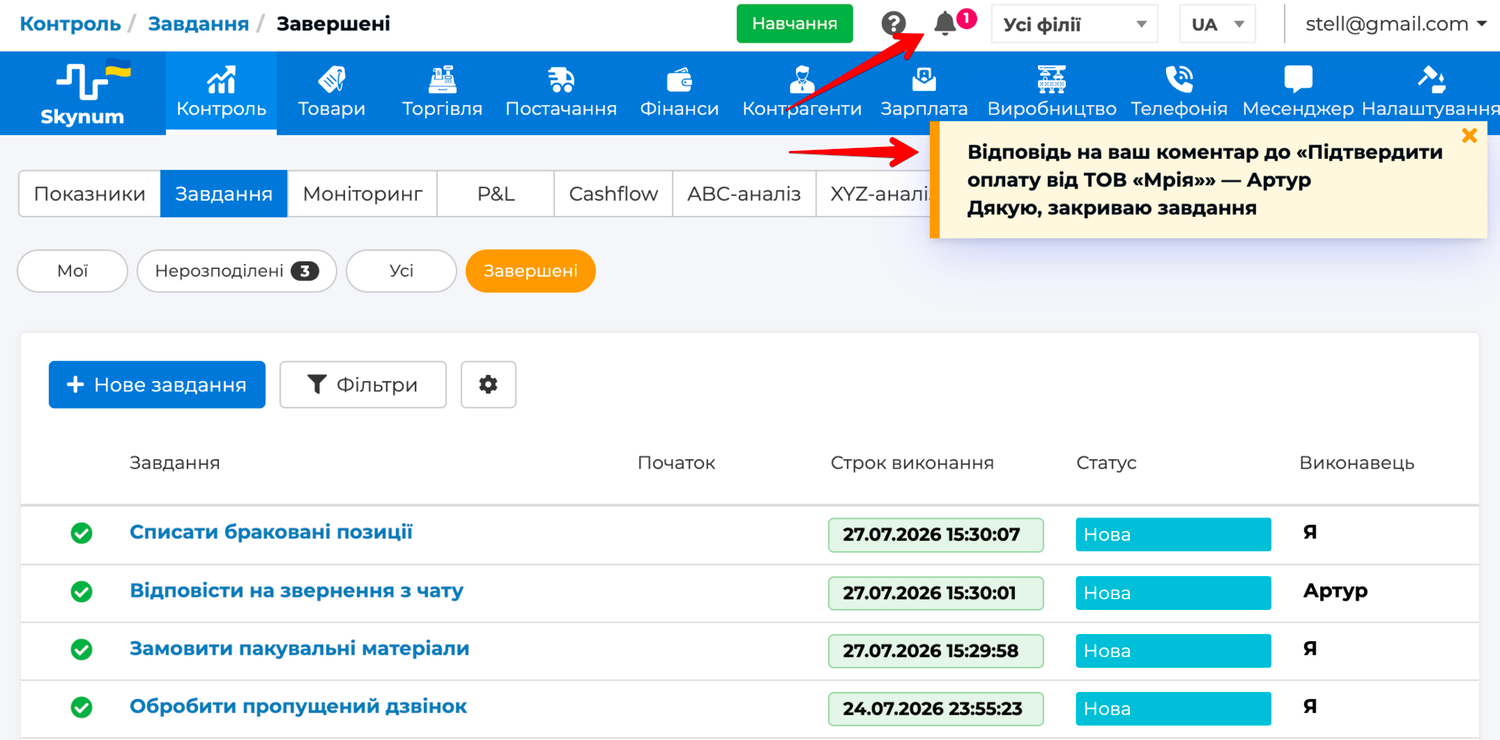The width and height of the screenshot is (1500, 740).
Task: Open task Замовити пакувальні матеріали
Action: tap(300, 648)
